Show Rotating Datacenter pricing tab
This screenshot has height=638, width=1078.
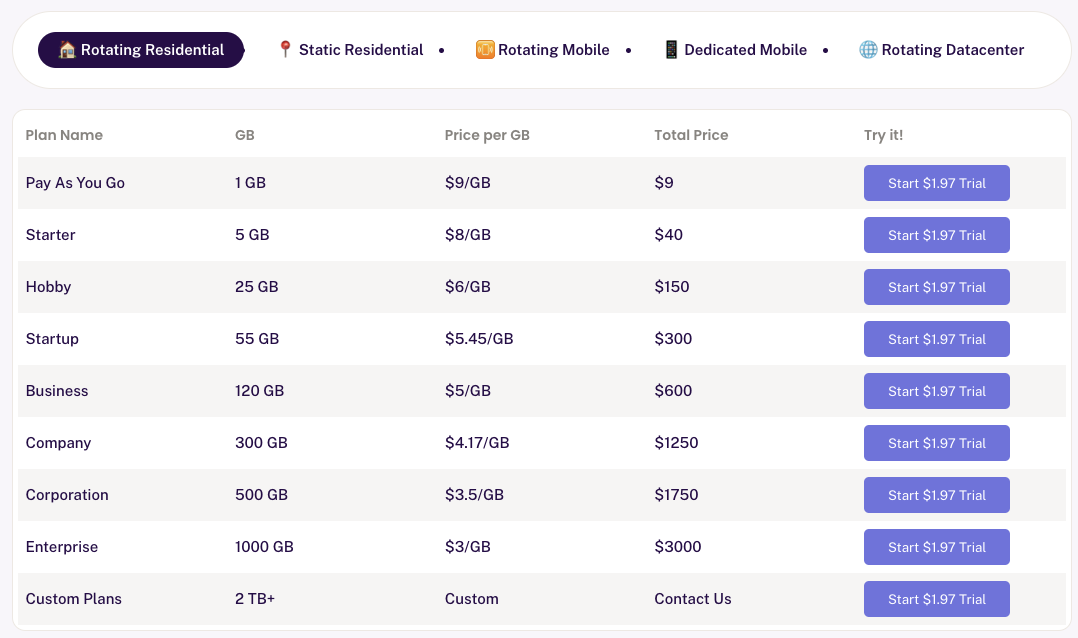tap(942, 50)
